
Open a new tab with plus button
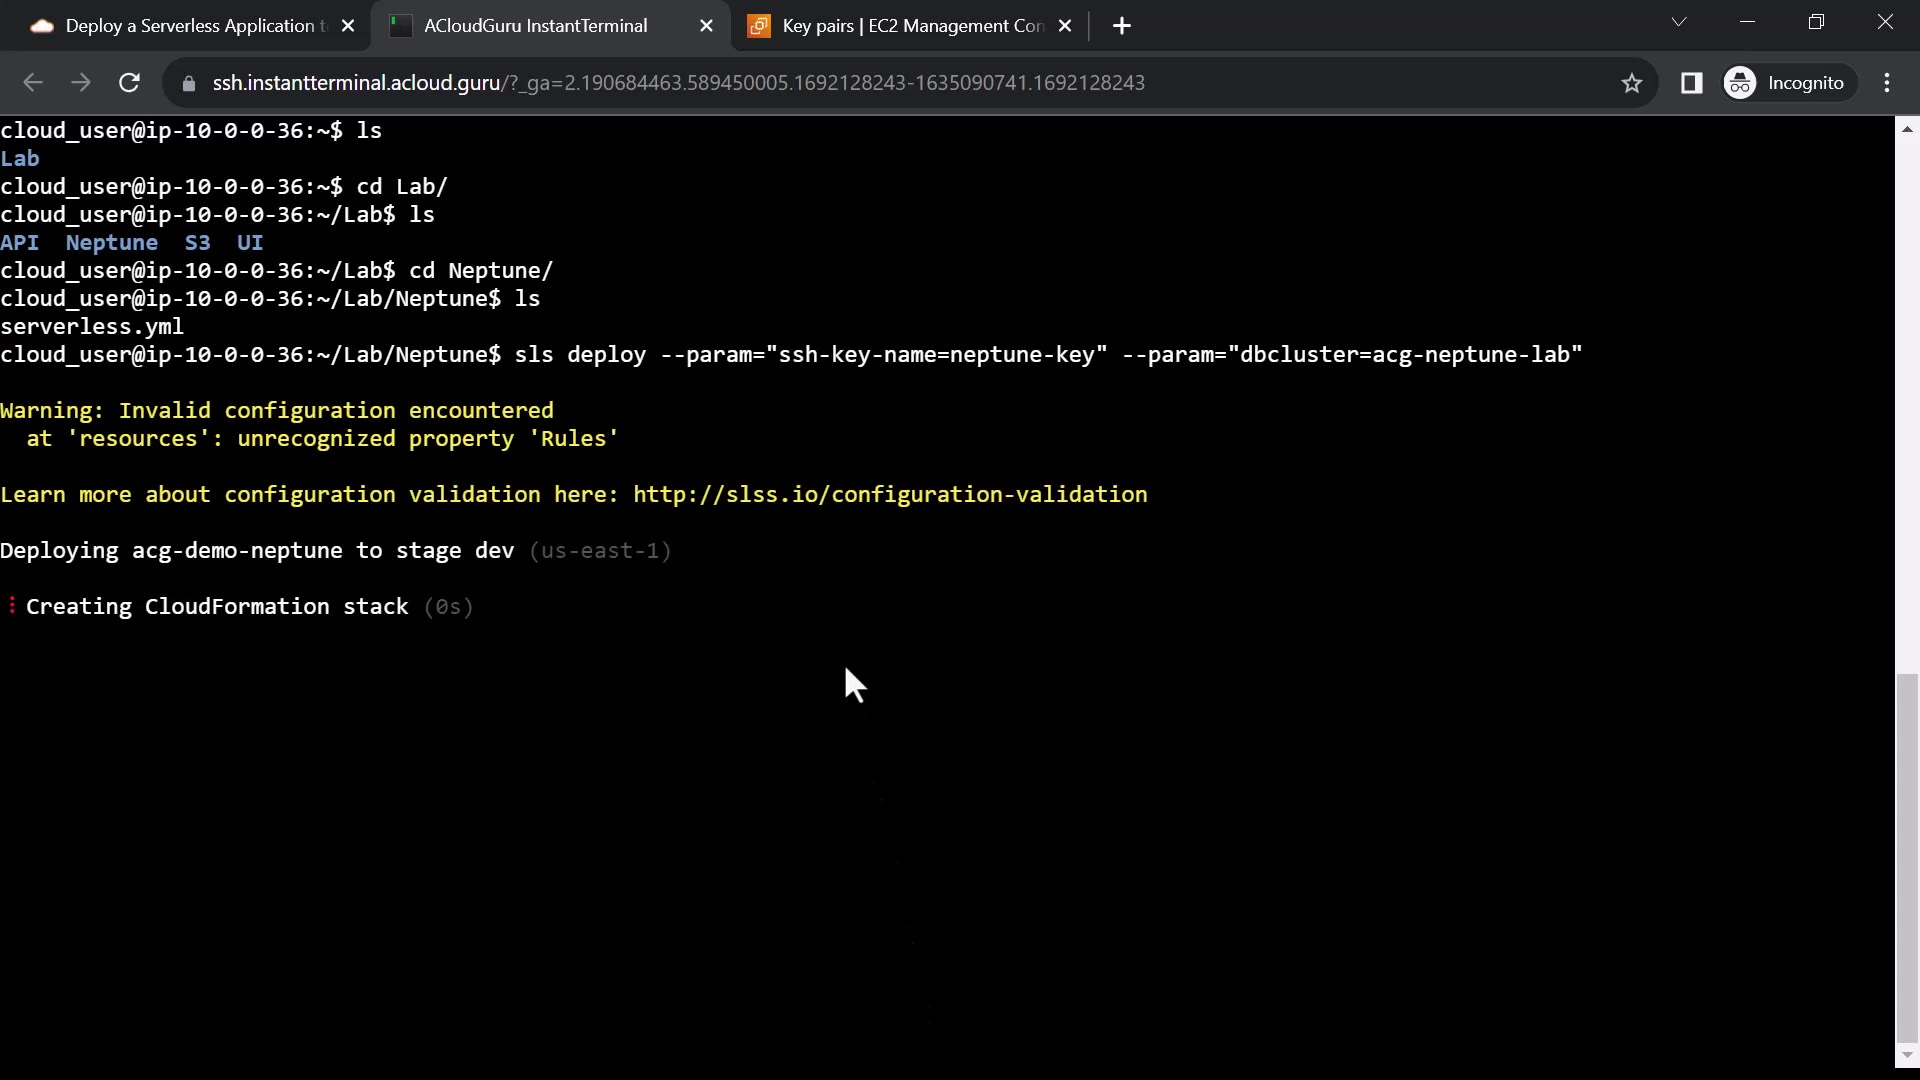tap(1122, 26)
